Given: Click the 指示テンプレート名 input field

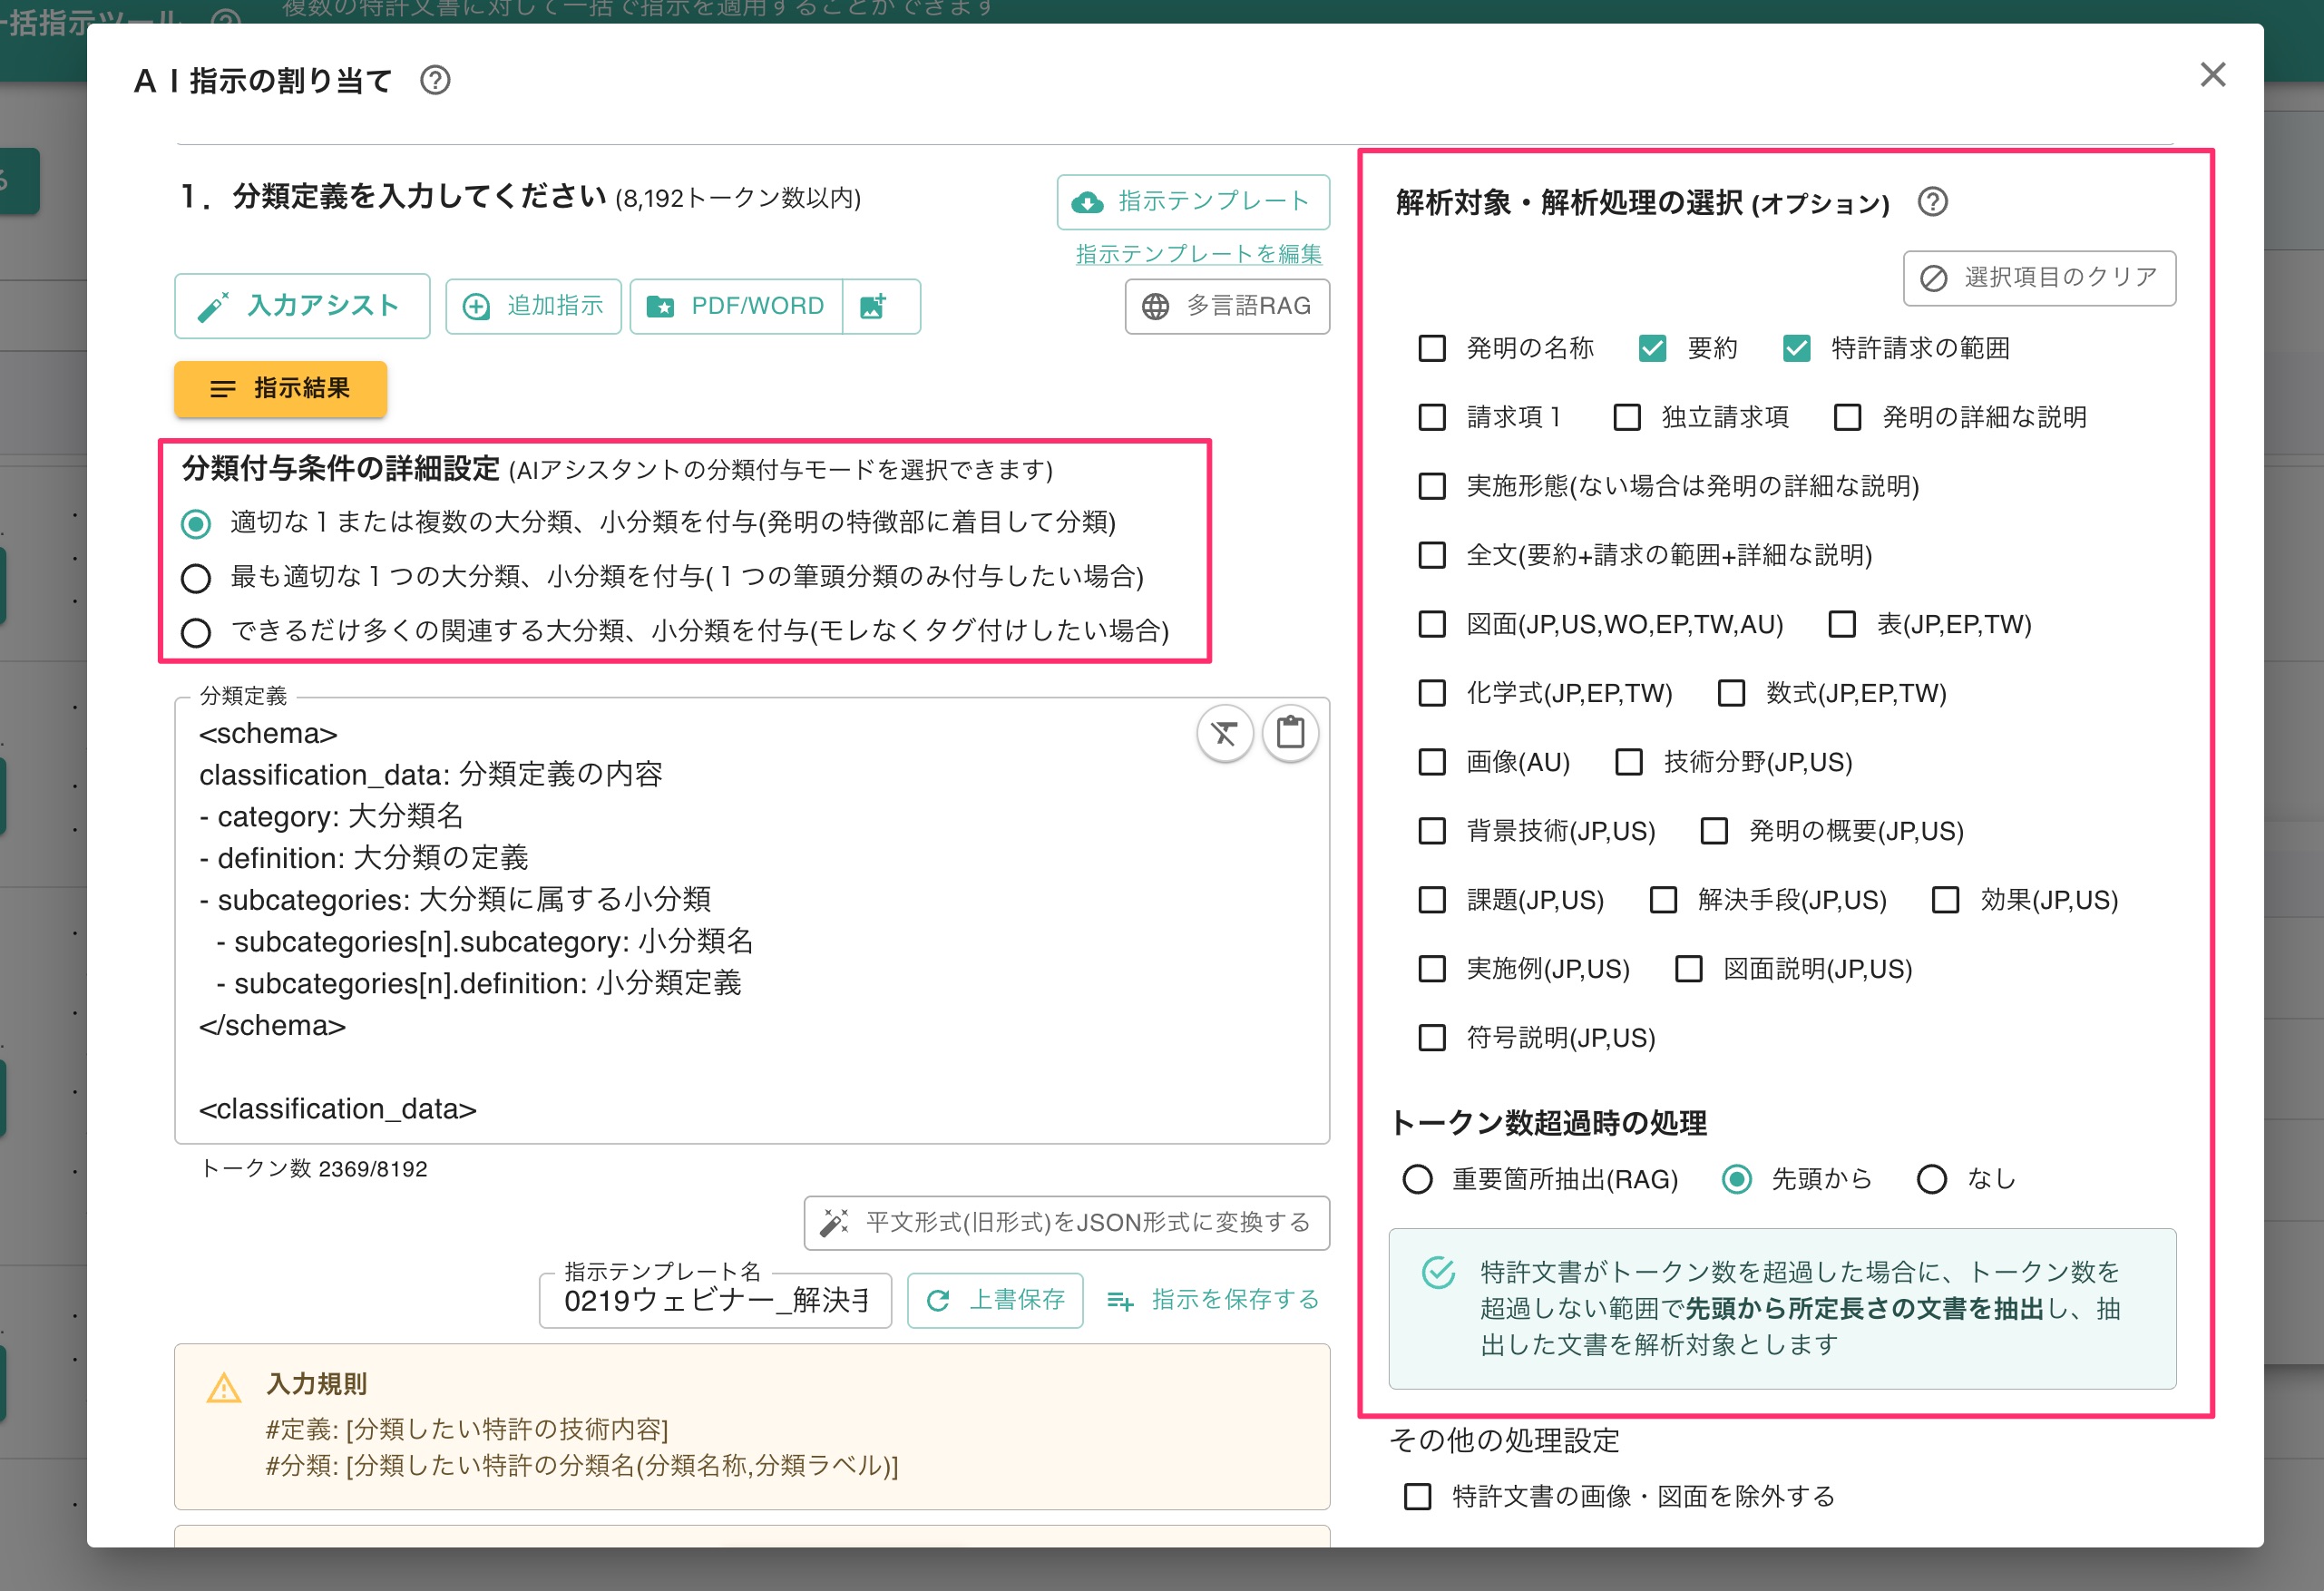Looking at the screenshot, I should click(x=715, y=1301).
